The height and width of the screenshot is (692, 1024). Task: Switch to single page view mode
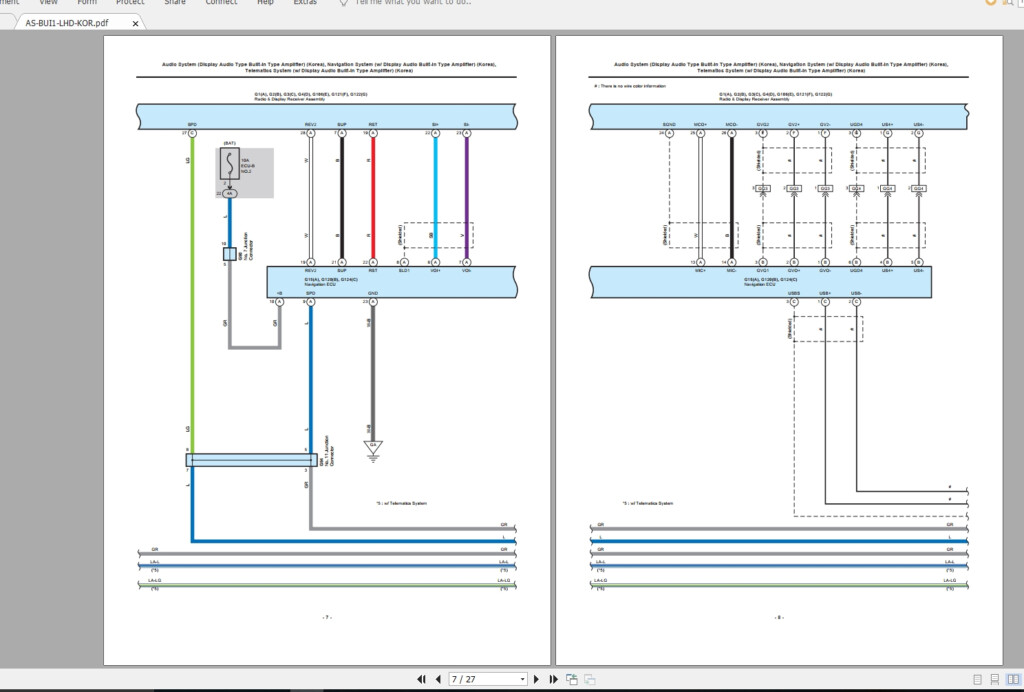[x=978, y=680]
